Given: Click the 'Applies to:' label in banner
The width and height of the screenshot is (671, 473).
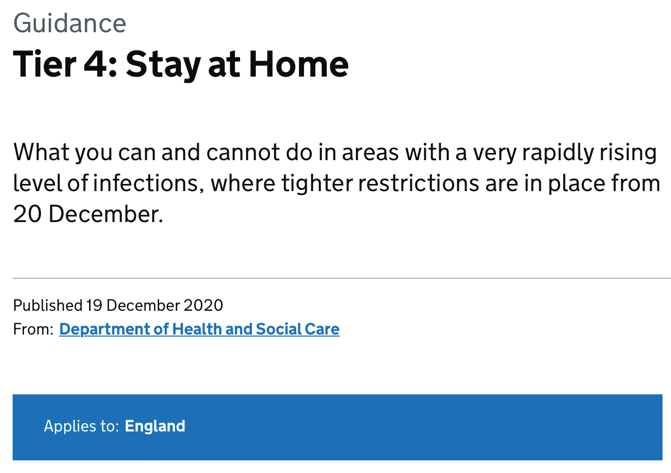Looking at the screenshot, I should [80, 426].
